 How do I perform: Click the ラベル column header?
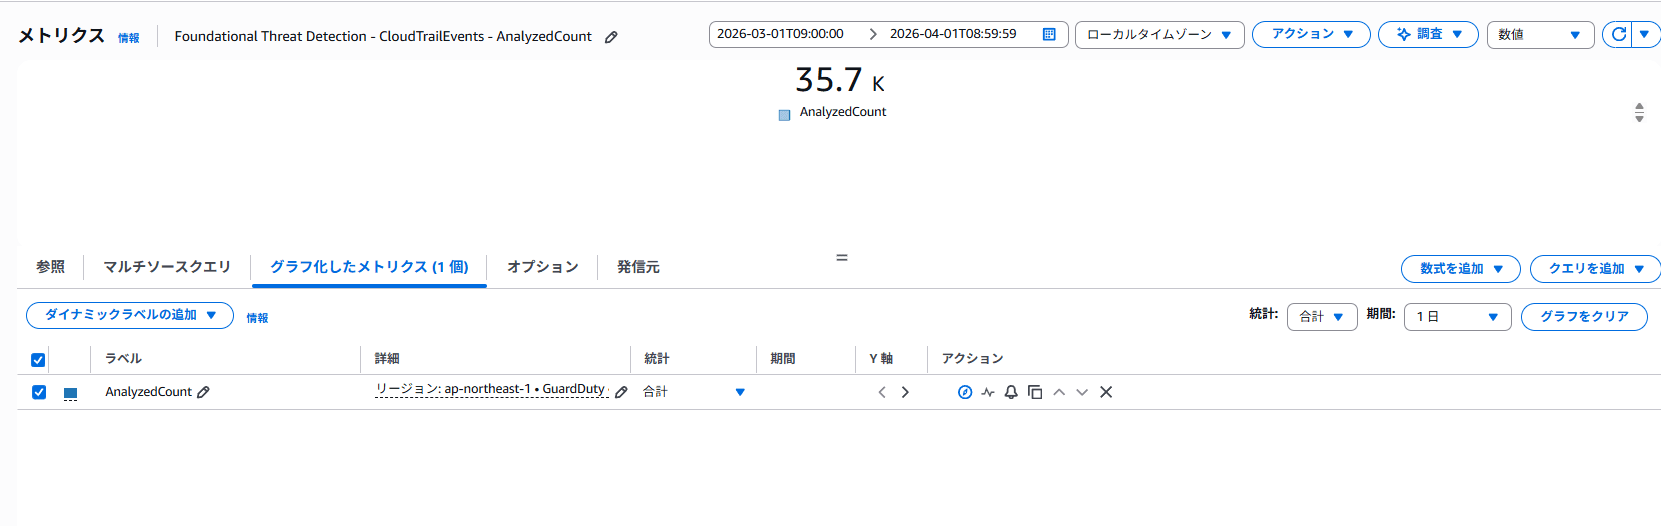click(x=124, y=358)
